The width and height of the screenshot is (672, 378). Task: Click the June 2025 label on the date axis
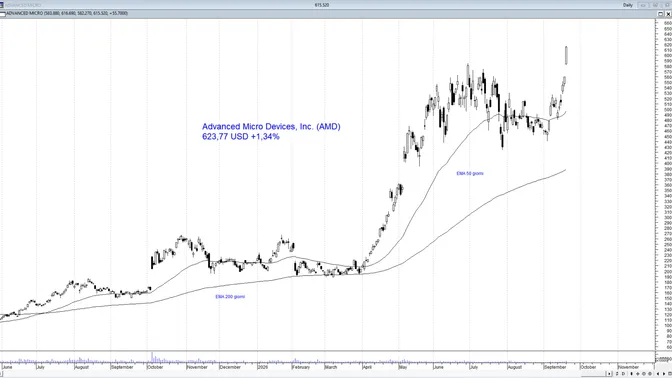(7, 367)
